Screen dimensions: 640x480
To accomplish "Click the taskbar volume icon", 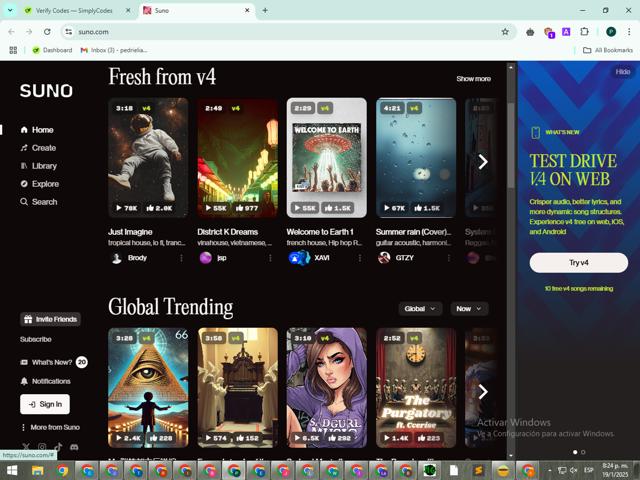I will (x=574, y=471).
